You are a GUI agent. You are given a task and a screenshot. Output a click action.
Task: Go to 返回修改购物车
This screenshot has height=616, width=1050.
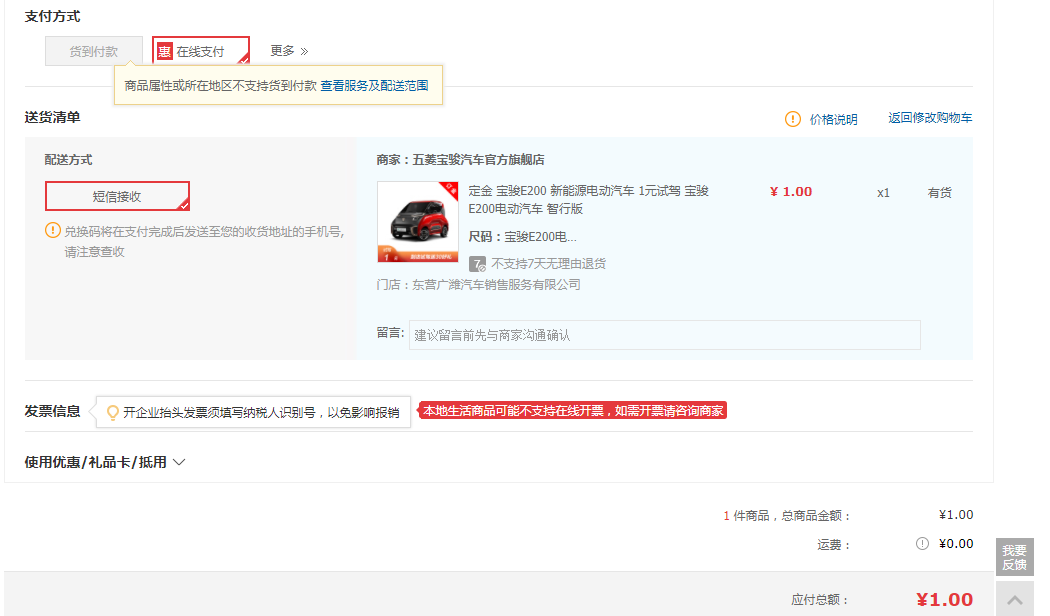(x=930, y=118)
